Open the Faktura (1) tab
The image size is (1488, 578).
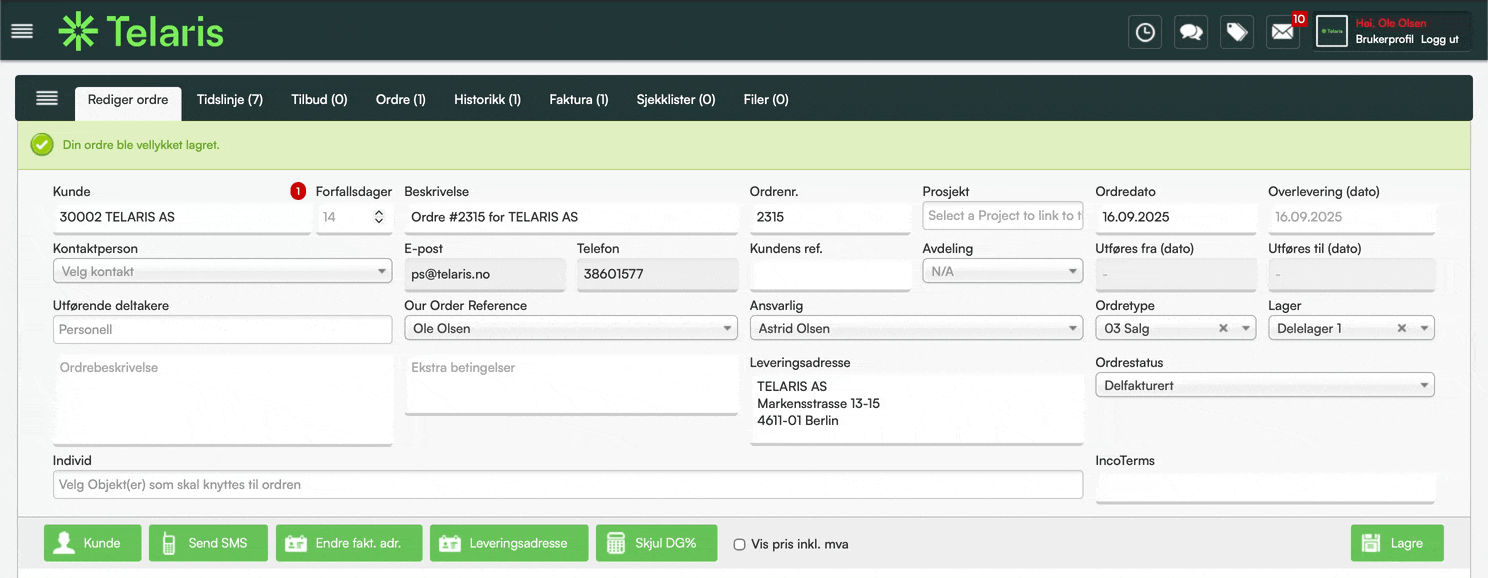[579, 100]
